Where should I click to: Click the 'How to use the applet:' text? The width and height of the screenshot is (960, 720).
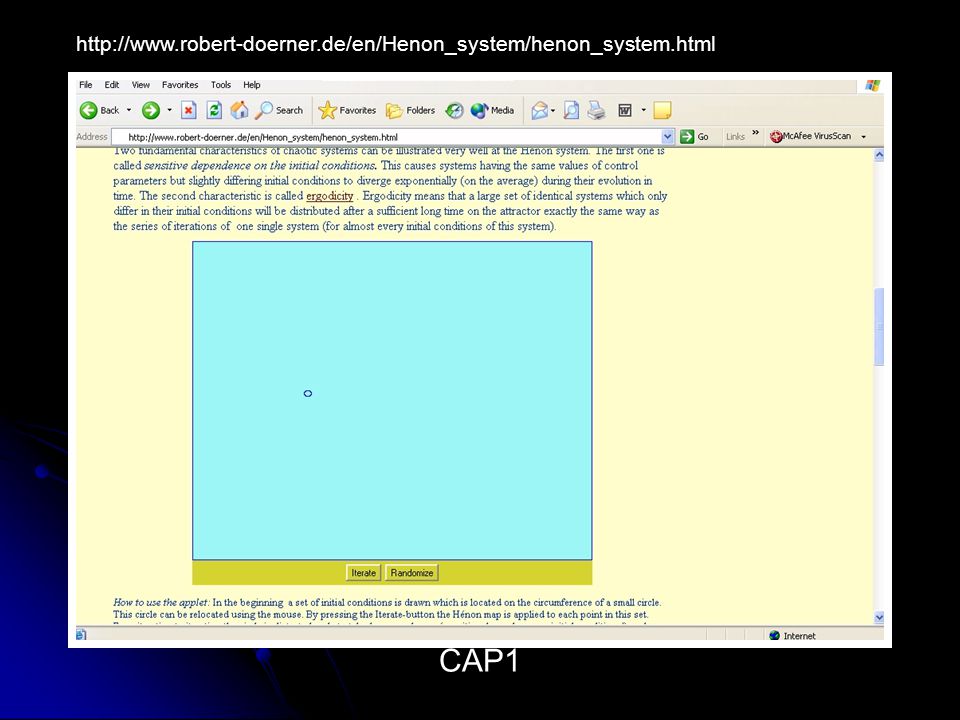(x=162, y=602)
